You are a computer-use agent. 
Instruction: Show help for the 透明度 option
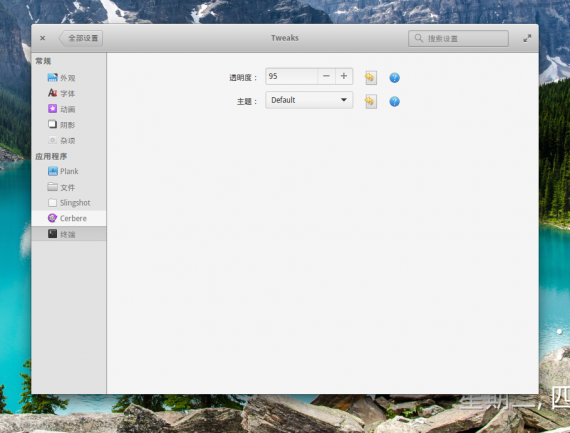(394, 77)
